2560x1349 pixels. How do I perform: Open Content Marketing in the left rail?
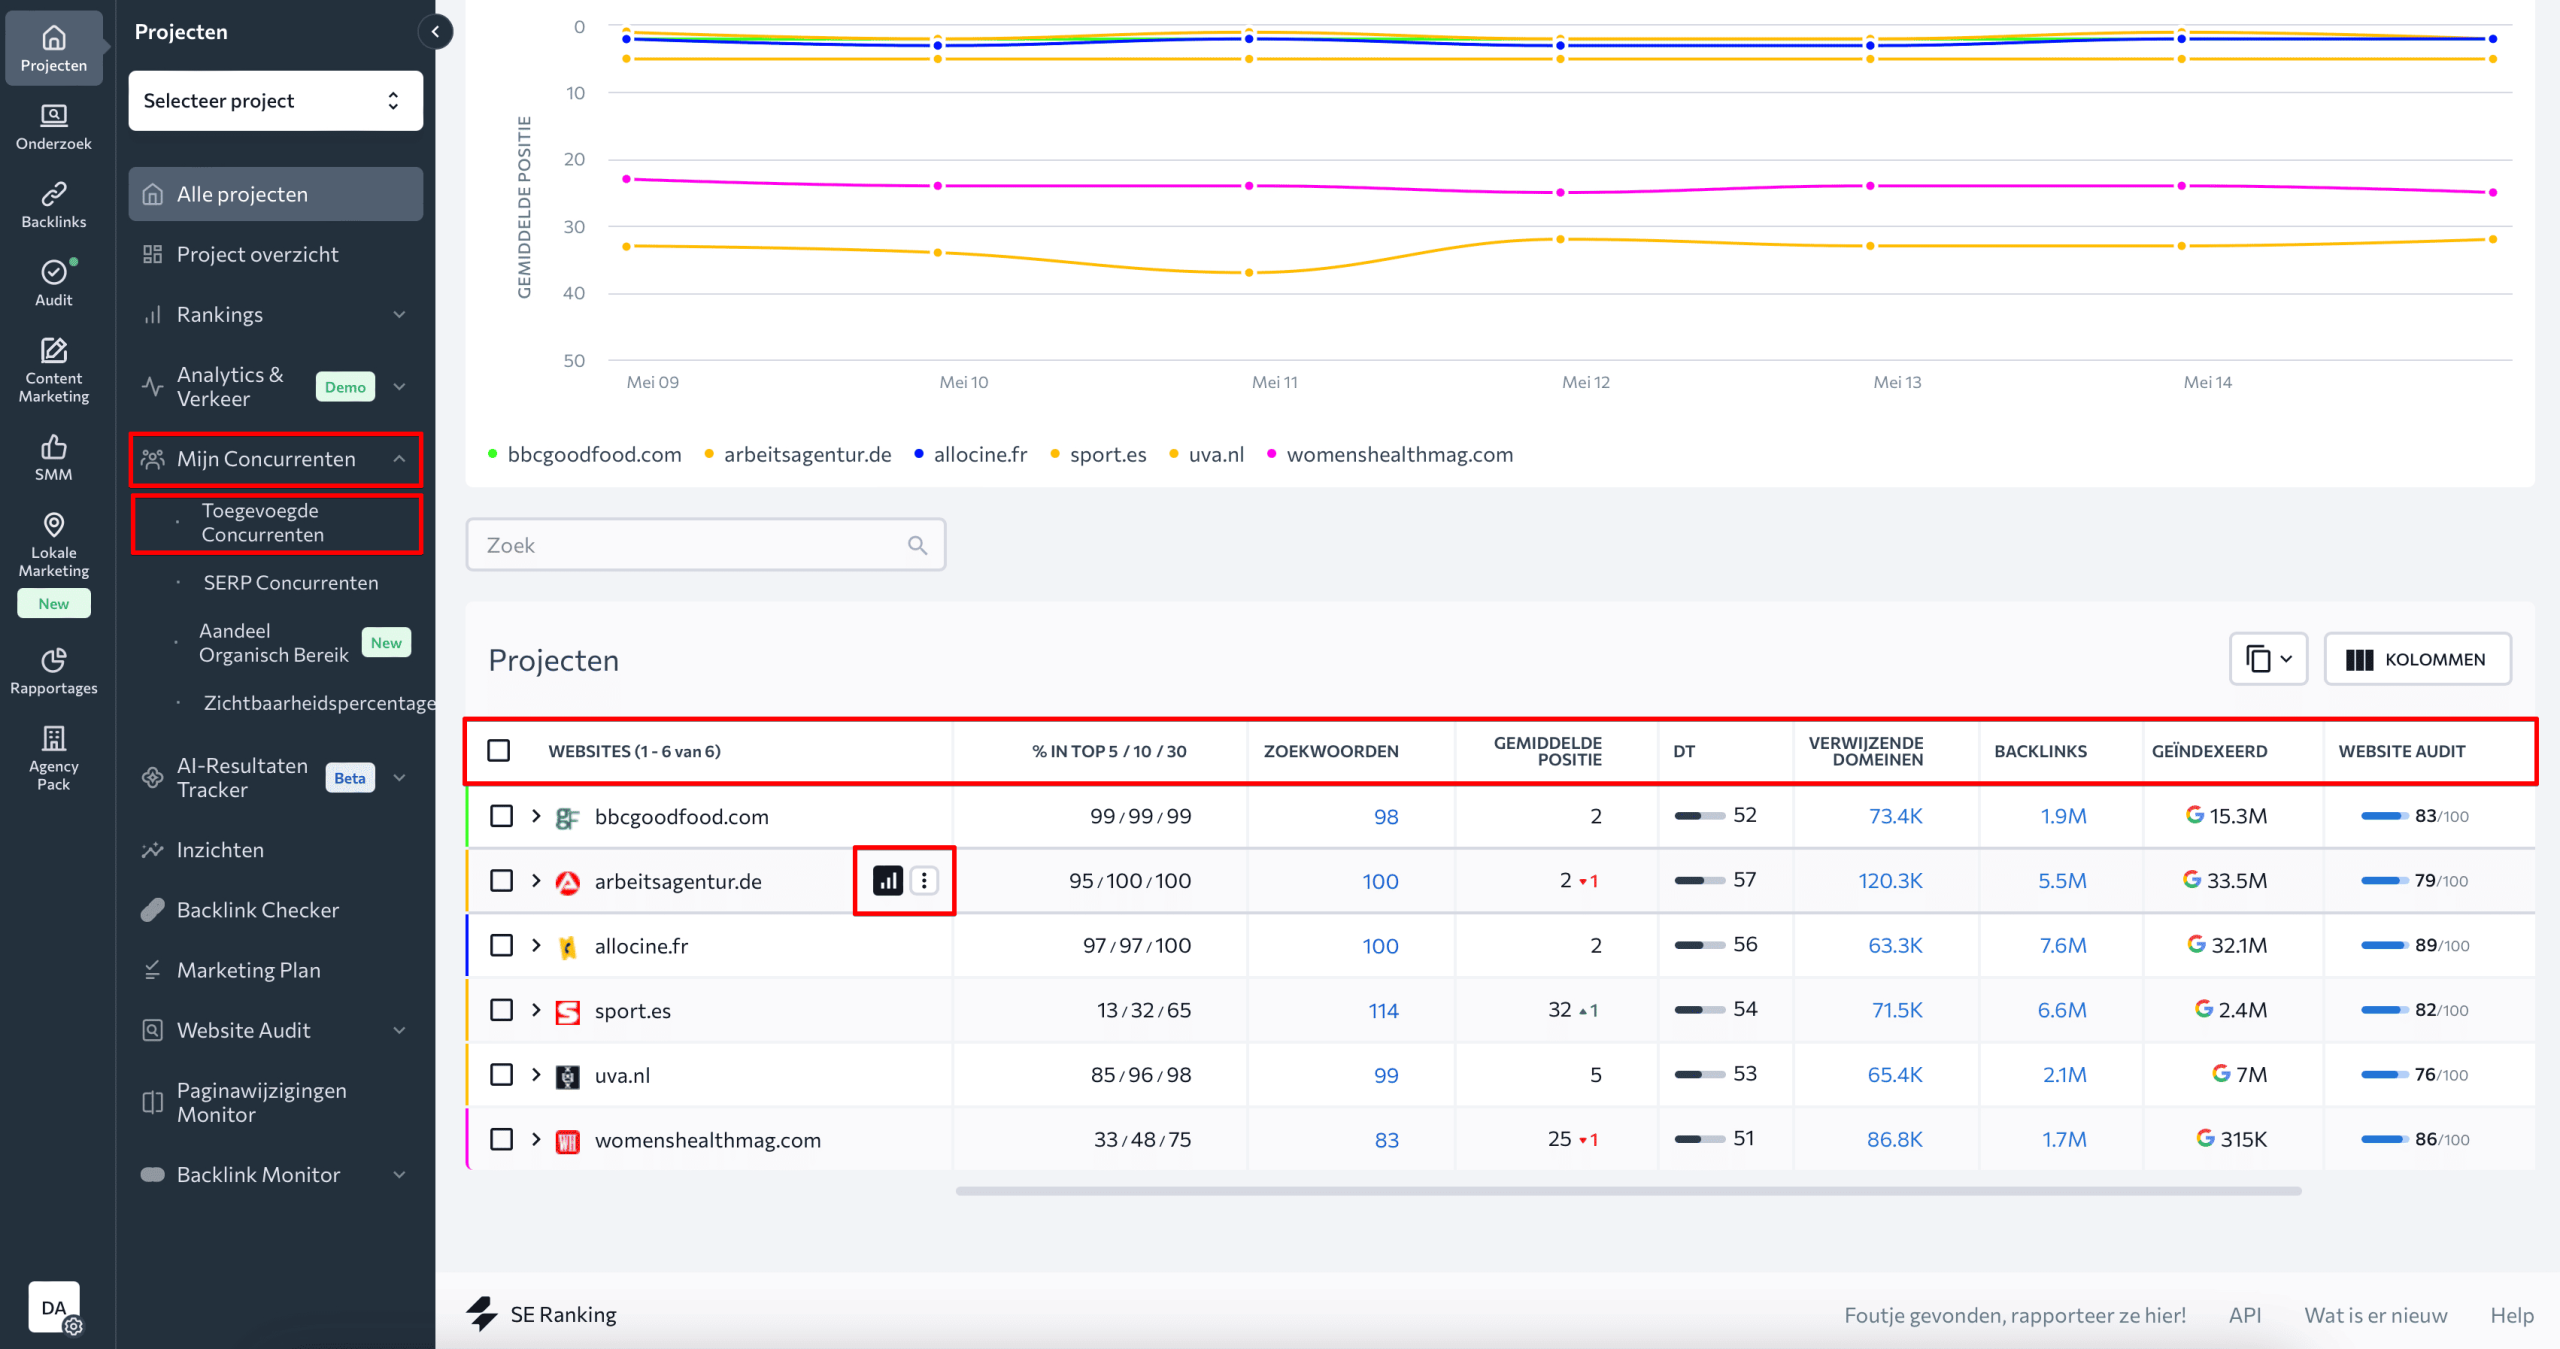point(54,370)
